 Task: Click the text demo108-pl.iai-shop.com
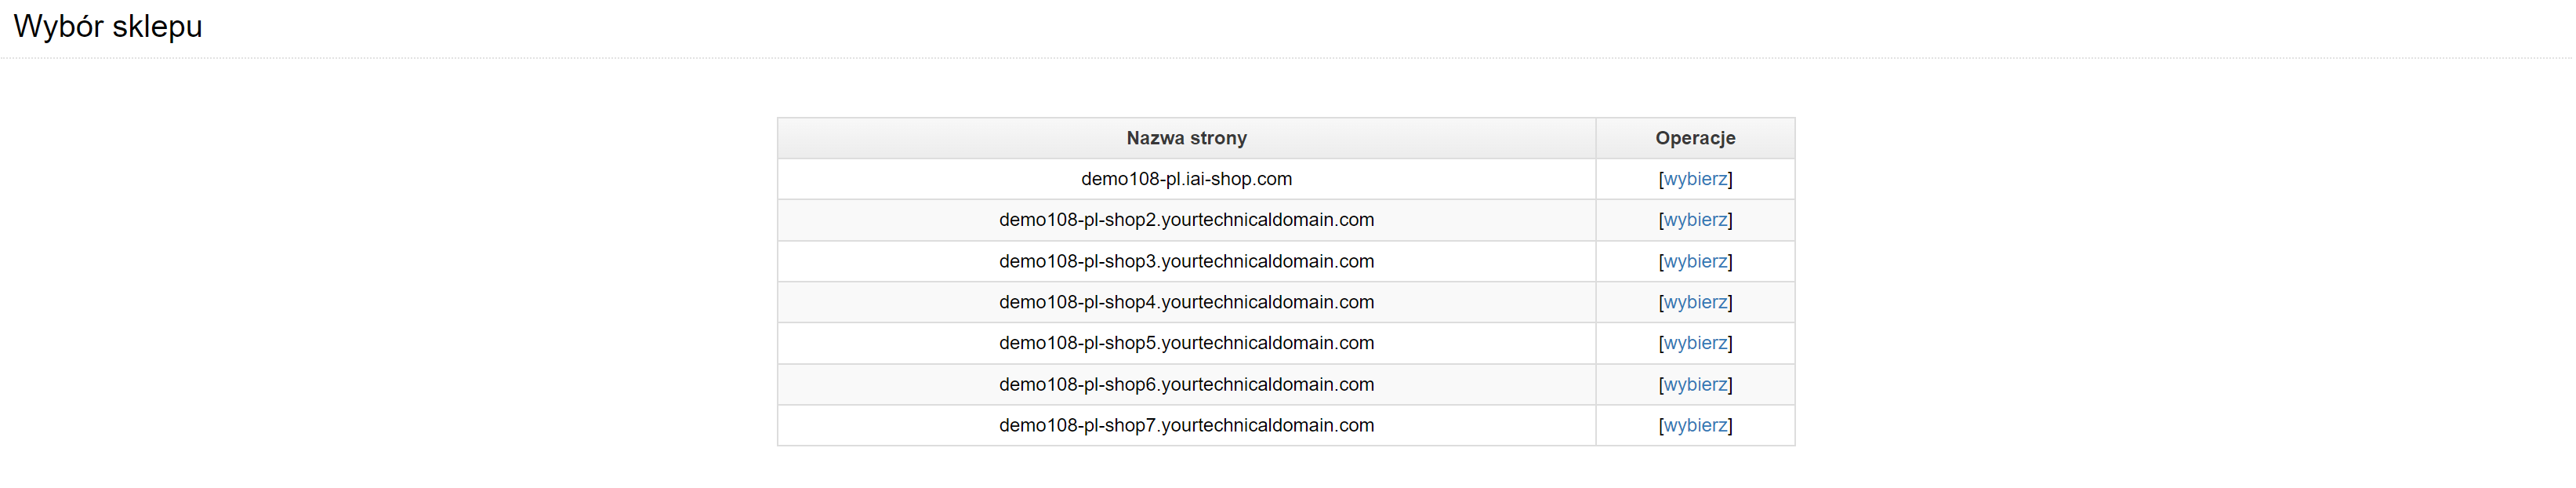[1186, 179]
